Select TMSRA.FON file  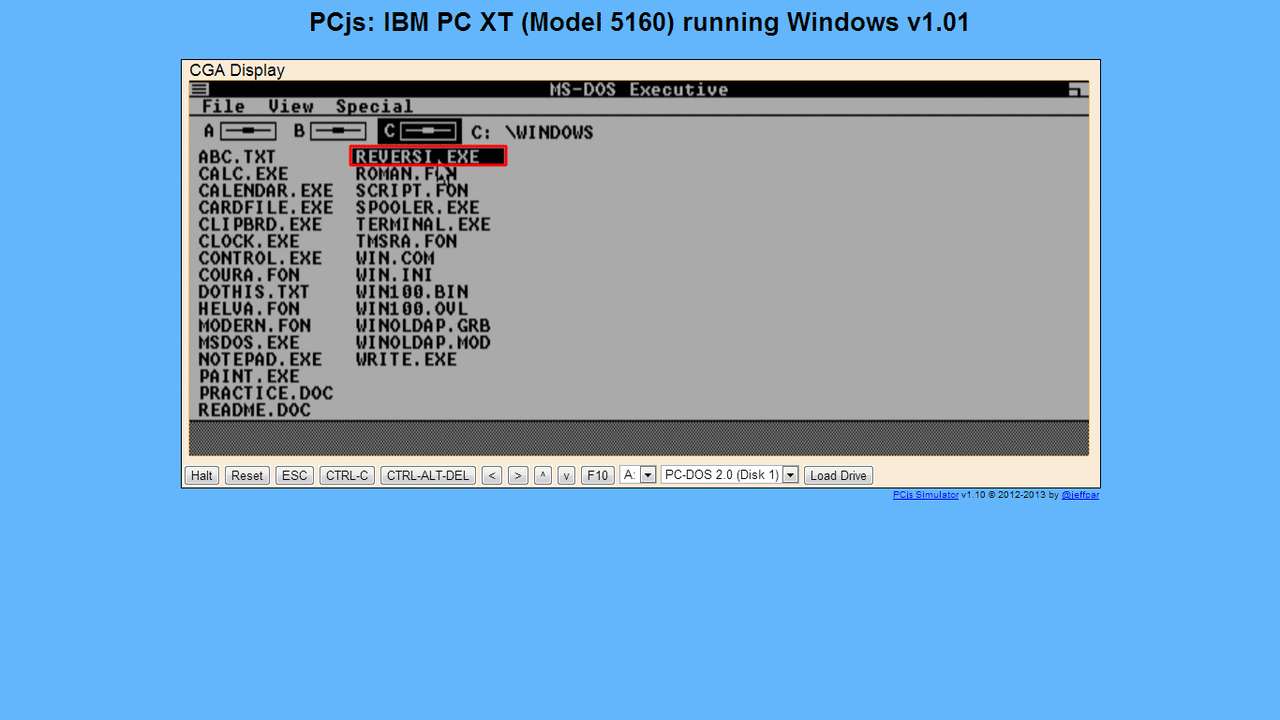406,242
